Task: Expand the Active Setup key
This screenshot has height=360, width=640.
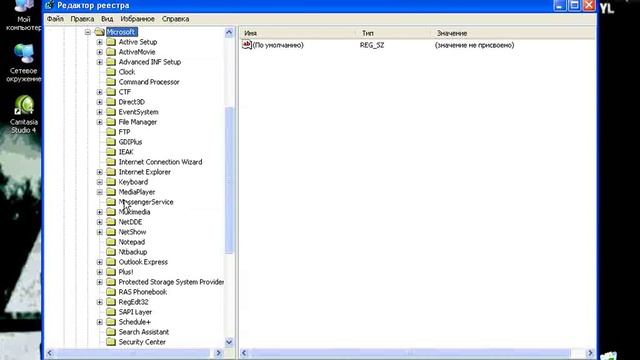Action: pos(100,42)
